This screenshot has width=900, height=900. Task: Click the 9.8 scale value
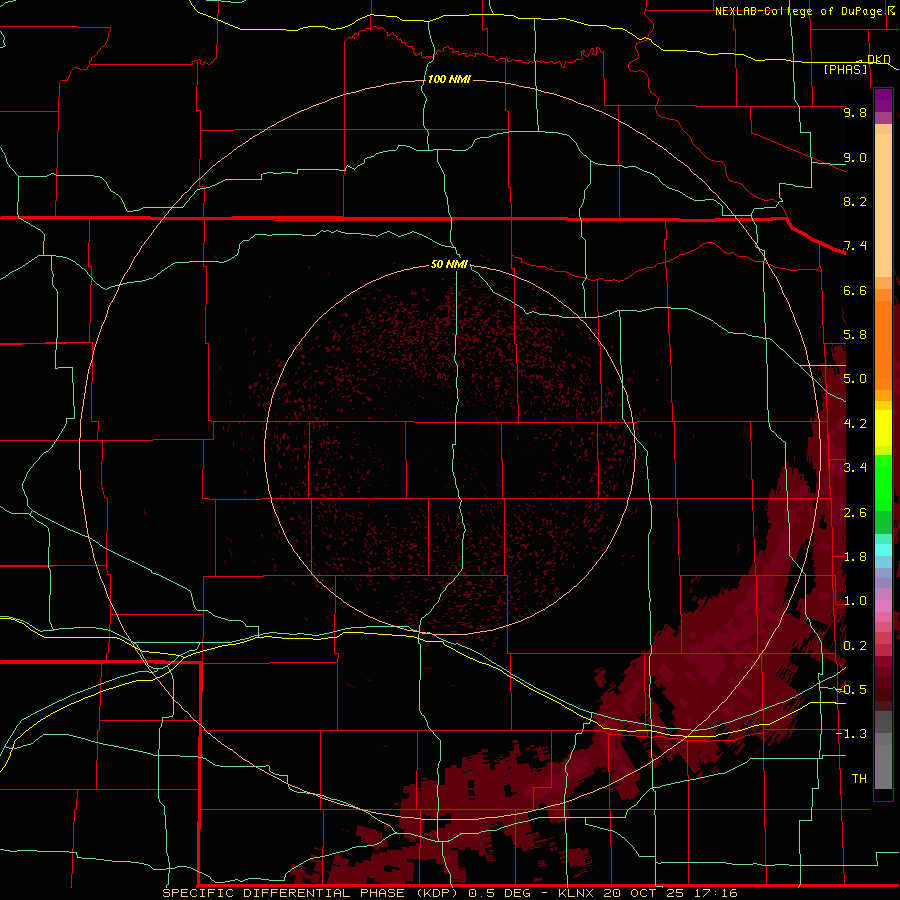tap(855, 112)
